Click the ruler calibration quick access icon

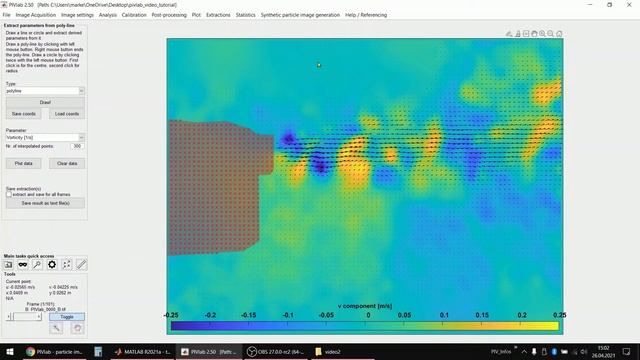point(81,264)
